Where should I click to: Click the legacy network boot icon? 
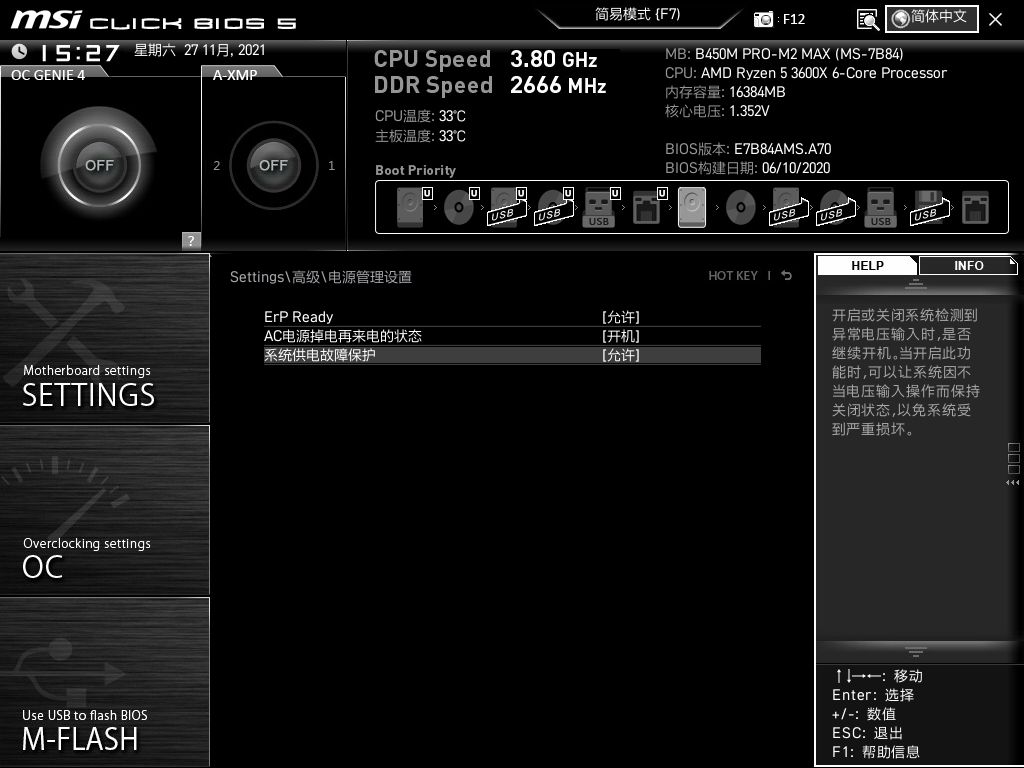(x=976, y=207)
